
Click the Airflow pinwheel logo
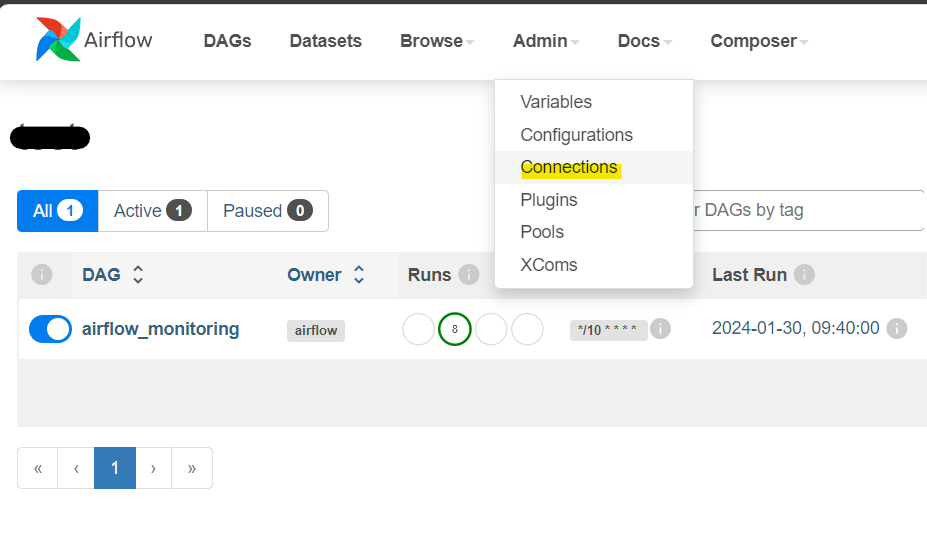tap(58, 40)
